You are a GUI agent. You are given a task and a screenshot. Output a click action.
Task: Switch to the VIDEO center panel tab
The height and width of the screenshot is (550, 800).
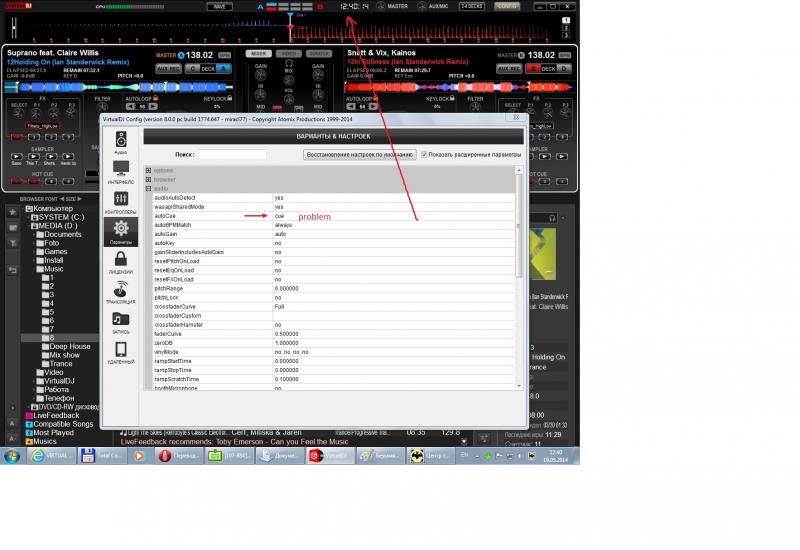click(x=289, y=54)
